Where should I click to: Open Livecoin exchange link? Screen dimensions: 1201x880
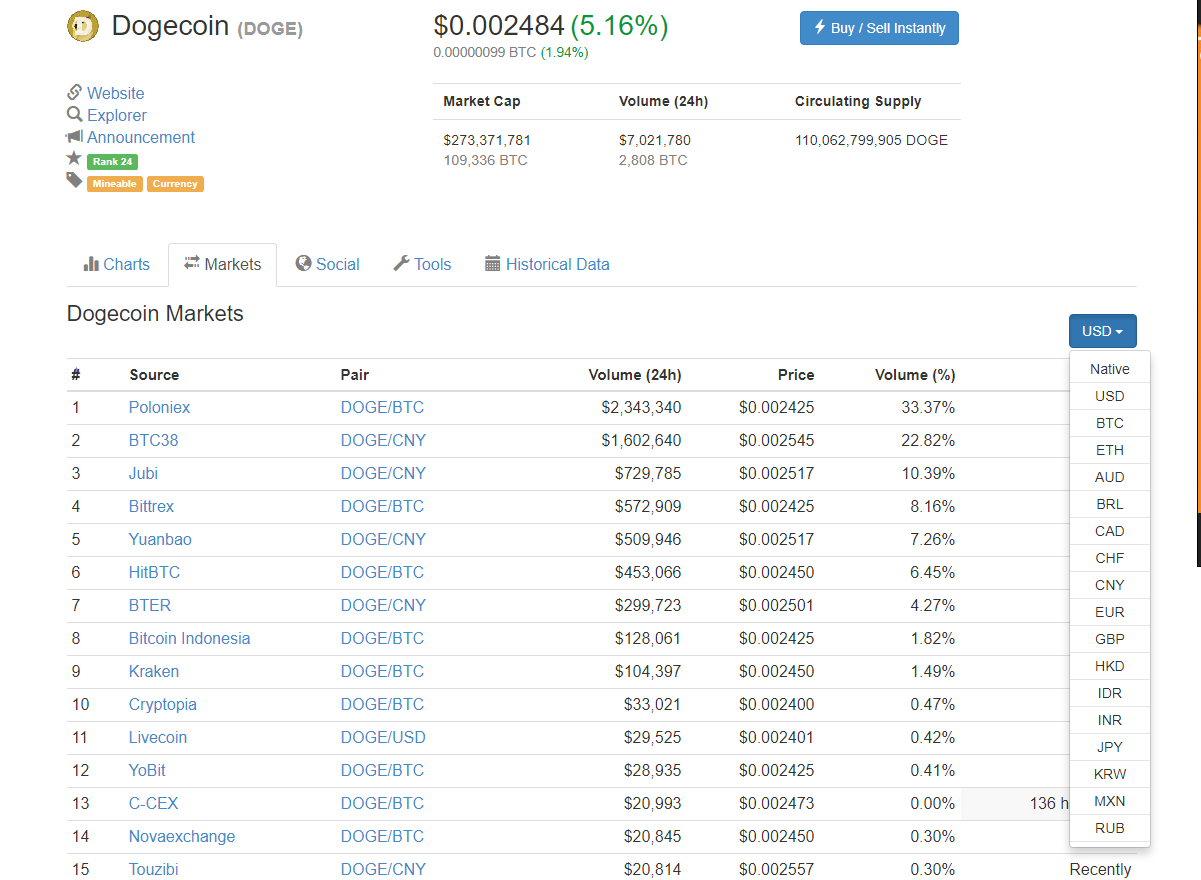click(158, 737)
